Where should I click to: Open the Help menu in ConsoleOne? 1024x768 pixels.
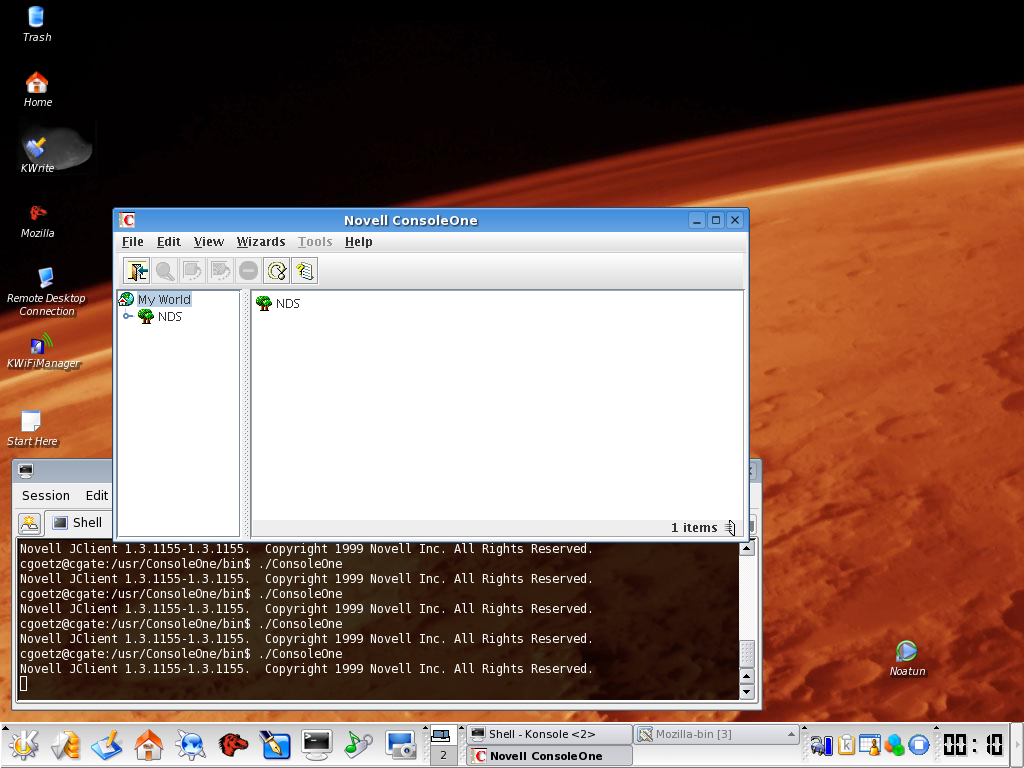coord(359,242)
